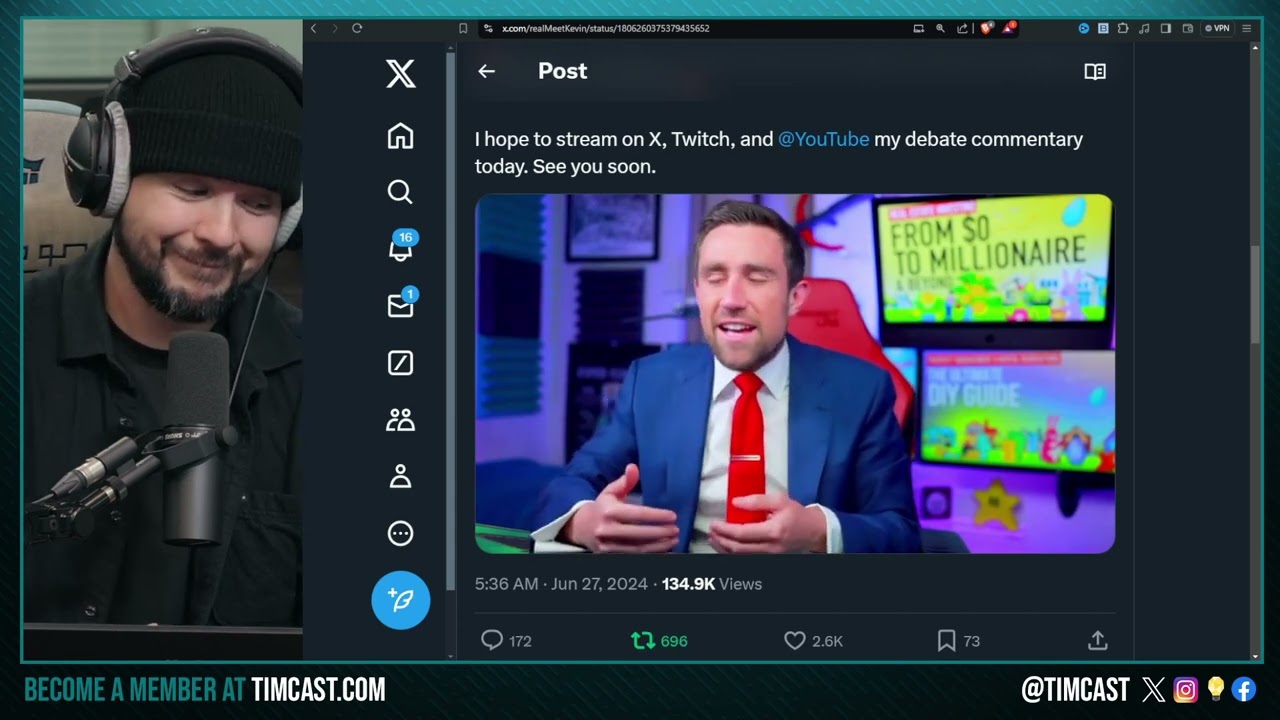This screenshot has height=720, width=1280.
Task: Open the More circle-dots menu
Action: (400, 534)
